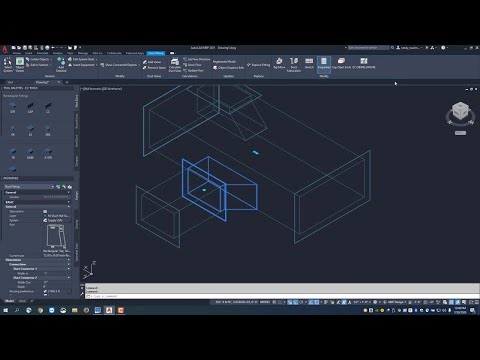Viewport: 480px width, 360px height.
Task: Select the Design tab of Properties palette
Action: [77, 195]
